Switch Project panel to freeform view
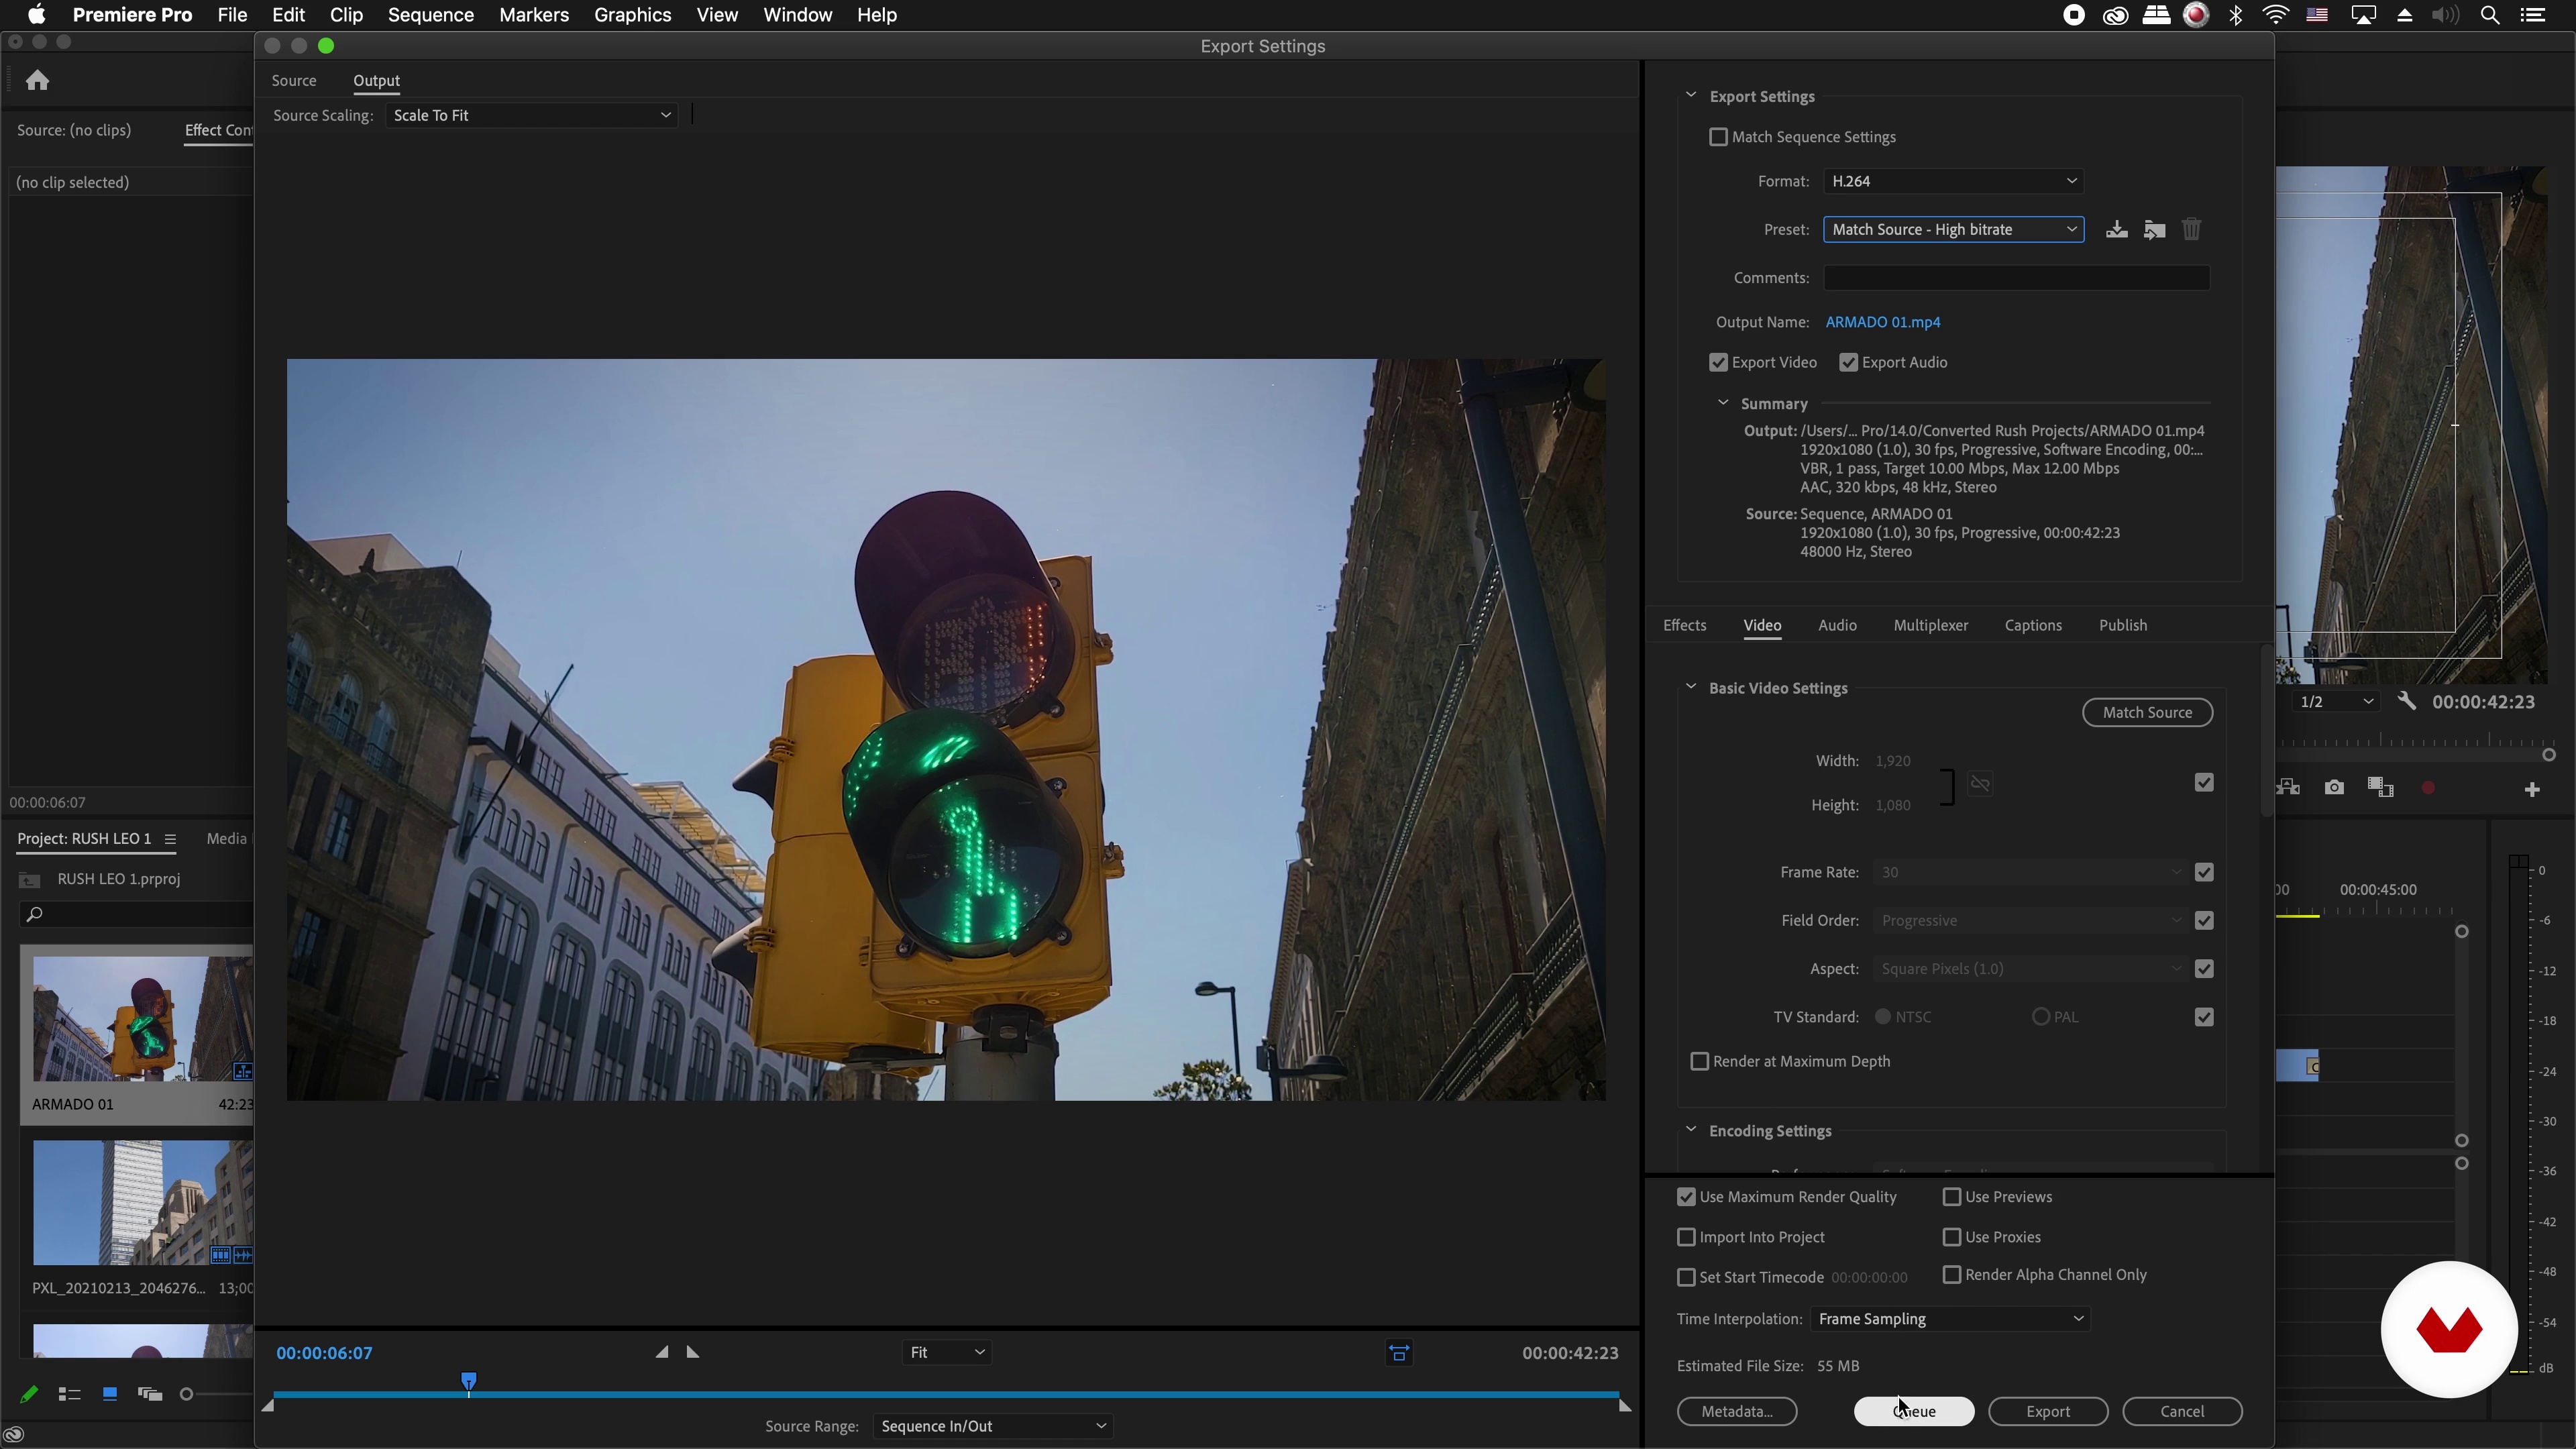The image size is (2576, 1449). (150, 1394)
